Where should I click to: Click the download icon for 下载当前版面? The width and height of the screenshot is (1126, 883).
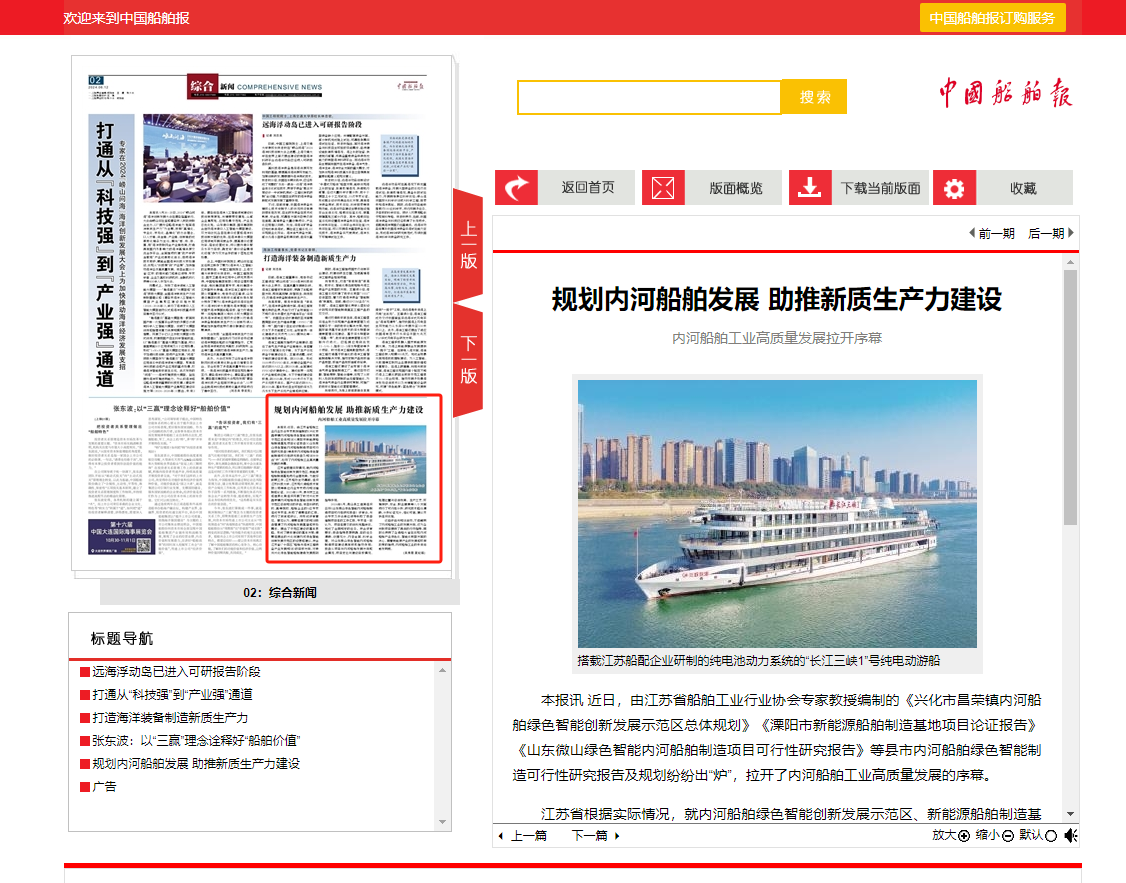(x=811, y=188)
